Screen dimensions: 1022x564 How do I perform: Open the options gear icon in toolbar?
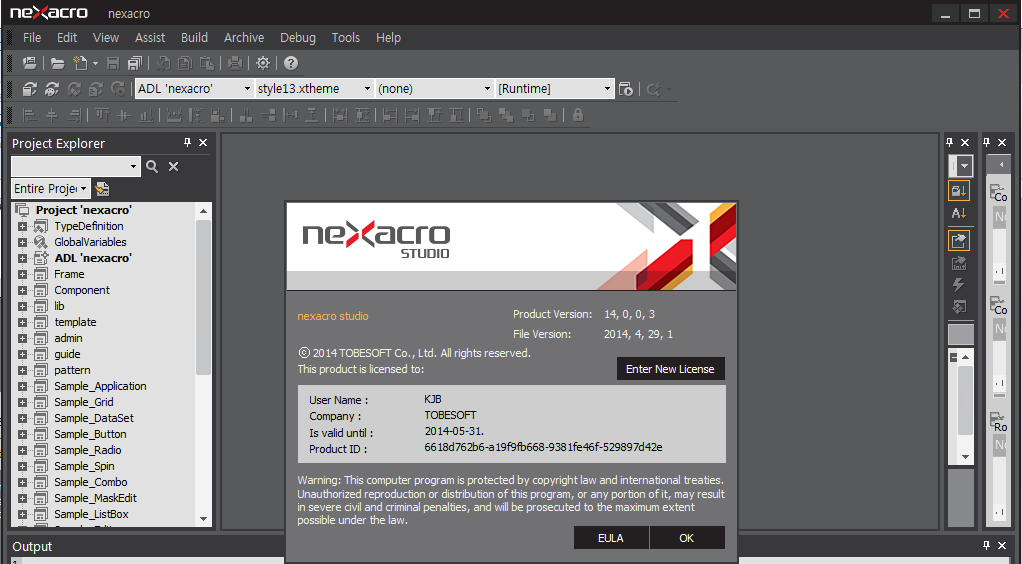(x=263, y=63)
